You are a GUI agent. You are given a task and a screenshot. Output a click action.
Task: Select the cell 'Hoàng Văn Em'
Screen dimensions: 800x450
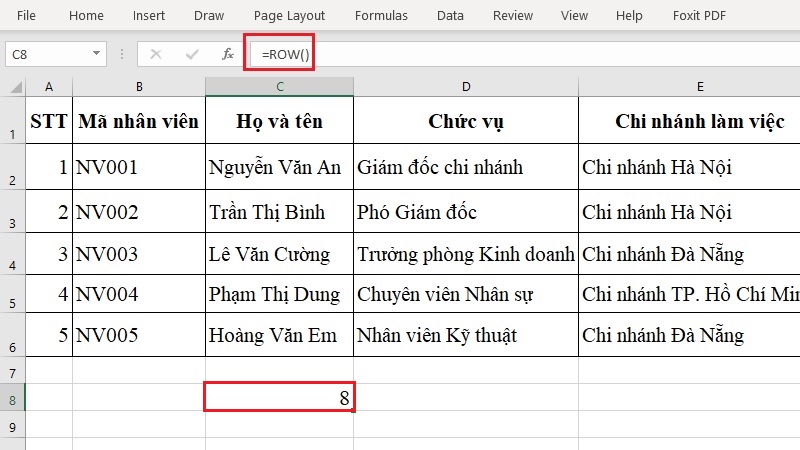pyautogui.click(x=280, y=335)
